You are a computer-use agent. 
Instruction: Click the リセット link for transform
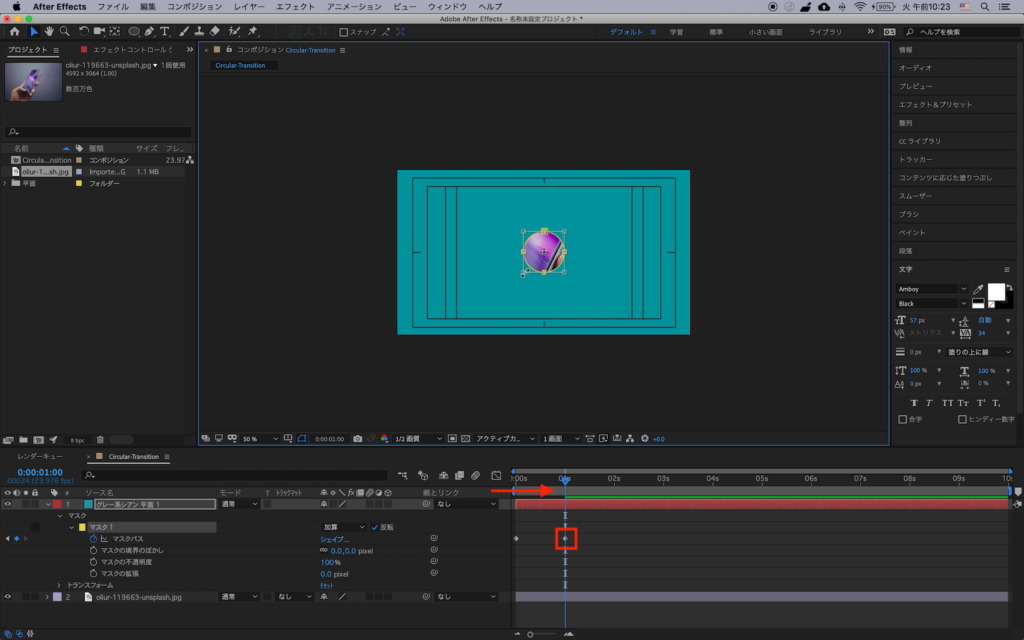tap(326, 585)
